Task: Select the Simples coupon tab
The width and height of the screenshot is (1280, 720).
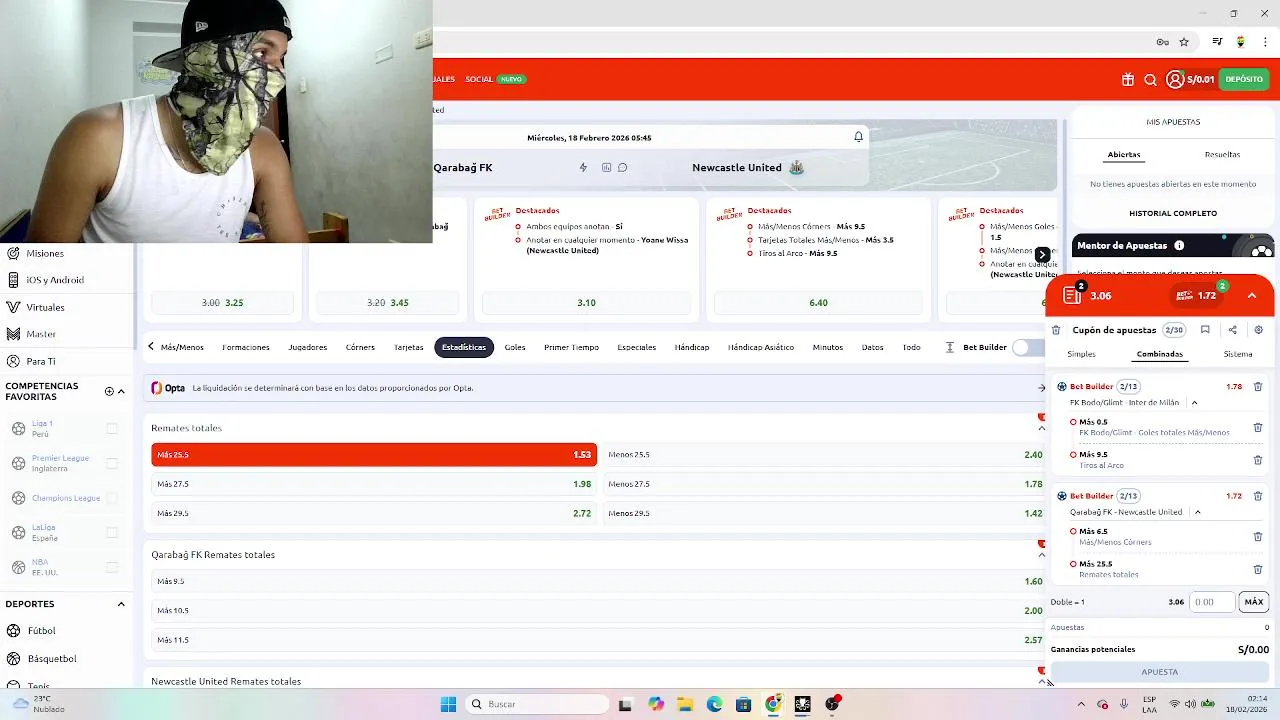Action: (x=1081, y=354)
